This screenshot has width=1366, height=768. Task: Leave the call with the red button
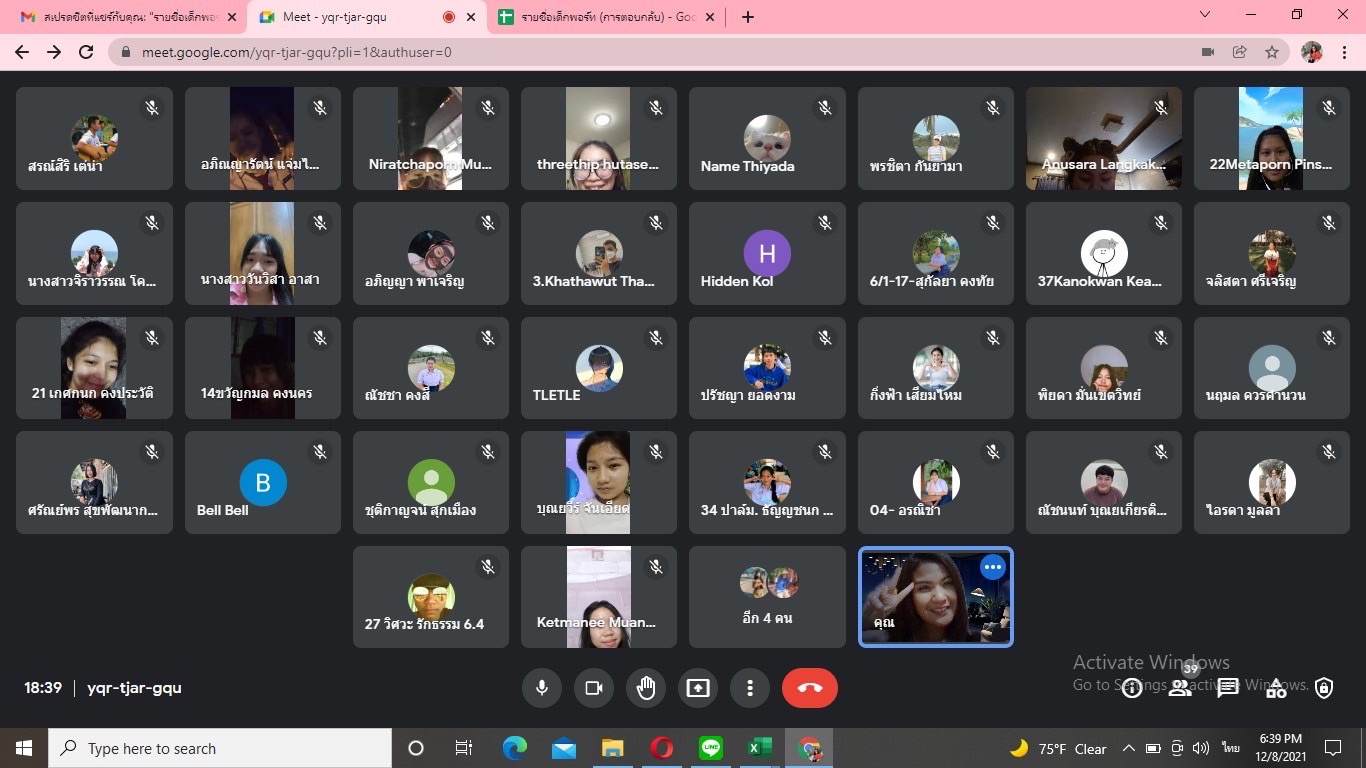point(810,688)
